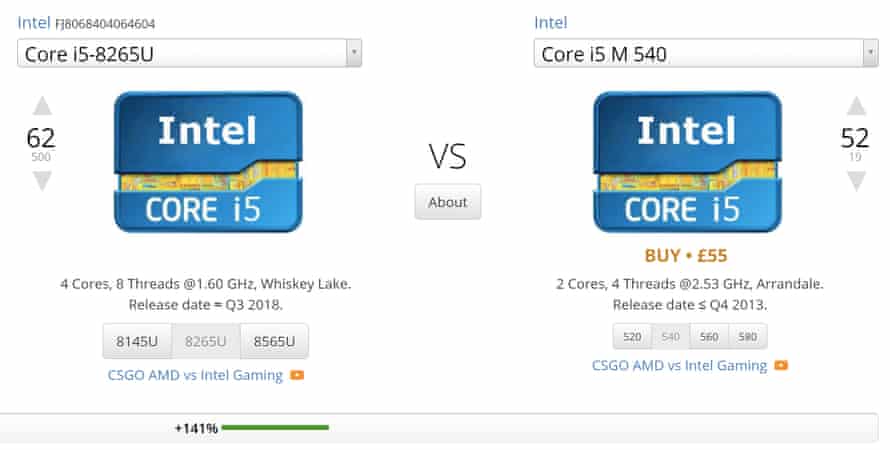The height and width of the screenshot is (450, 890).
Task: Downvote the Core i5-8265U processor
Action: (x=41, y=181)
